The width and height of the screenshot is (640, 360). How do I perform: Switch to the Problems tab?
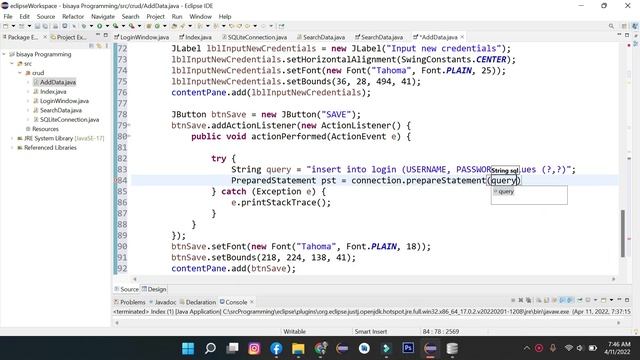point(130,302)
